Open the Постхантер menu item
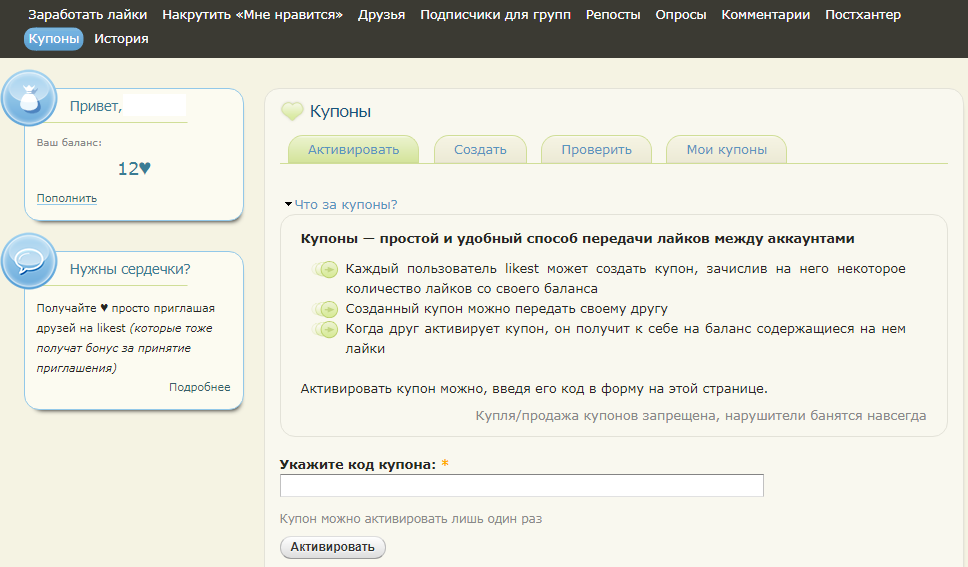Viewport: 968px width, 567px height. point(862,15)
